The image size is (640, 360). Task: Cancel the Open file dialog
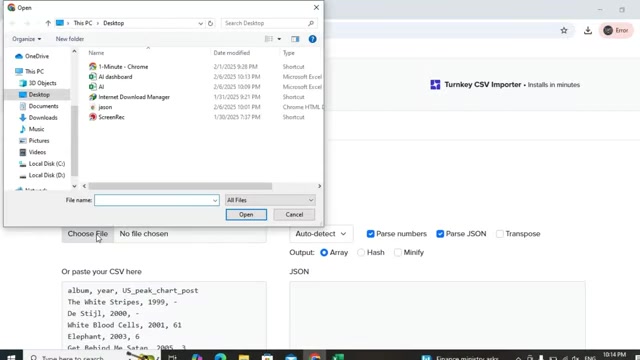click(x=294, y=215)
